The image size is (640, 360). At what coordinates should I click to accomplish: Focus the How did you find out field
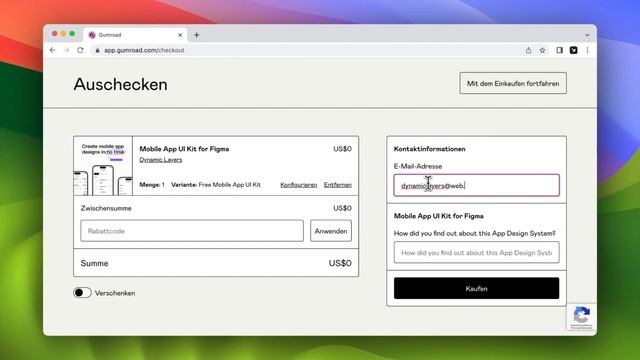pos(476,252)
